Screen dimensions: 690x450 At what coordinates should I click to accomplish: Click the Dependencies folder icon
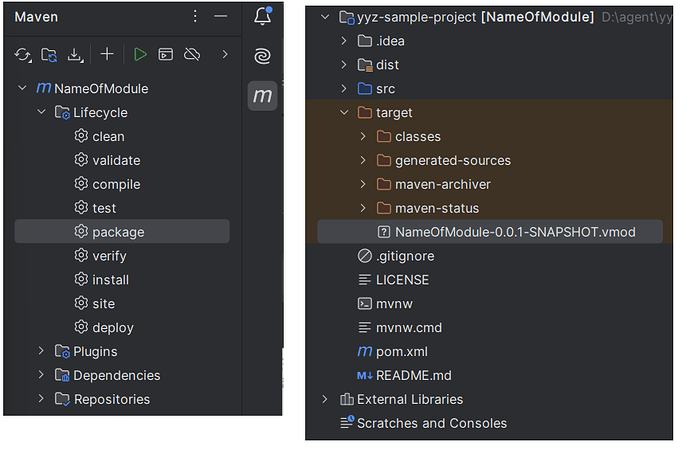click(x=62, y=375)
